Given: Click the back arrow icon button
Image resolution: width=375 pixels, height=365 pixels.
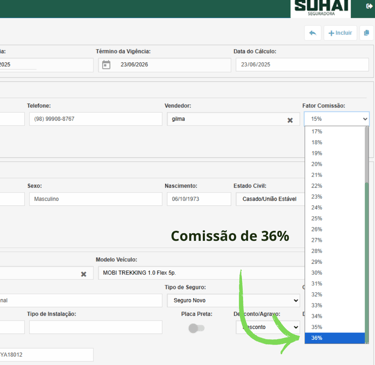Looking at the screenshot, I should click(x=313, y=33).
